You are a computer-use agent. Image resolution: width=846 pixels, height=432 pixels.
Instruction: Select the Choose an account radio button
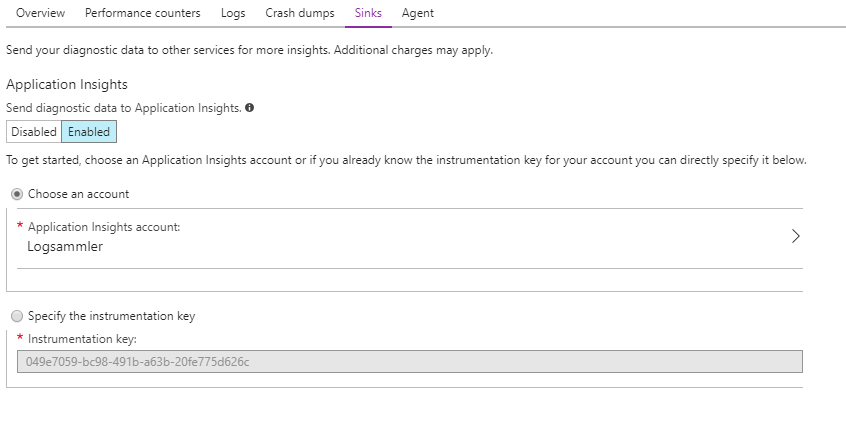(x=17, y=194)
